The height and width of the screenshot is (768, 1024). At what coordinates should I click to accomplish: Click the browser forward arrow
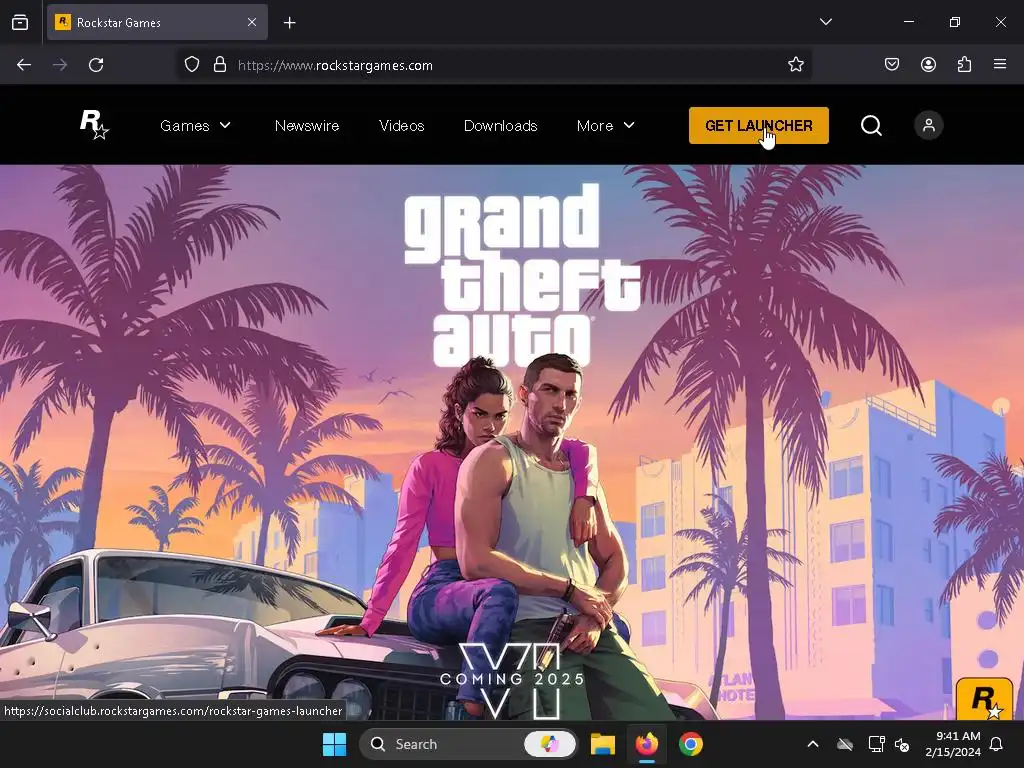tap(60, 65)
